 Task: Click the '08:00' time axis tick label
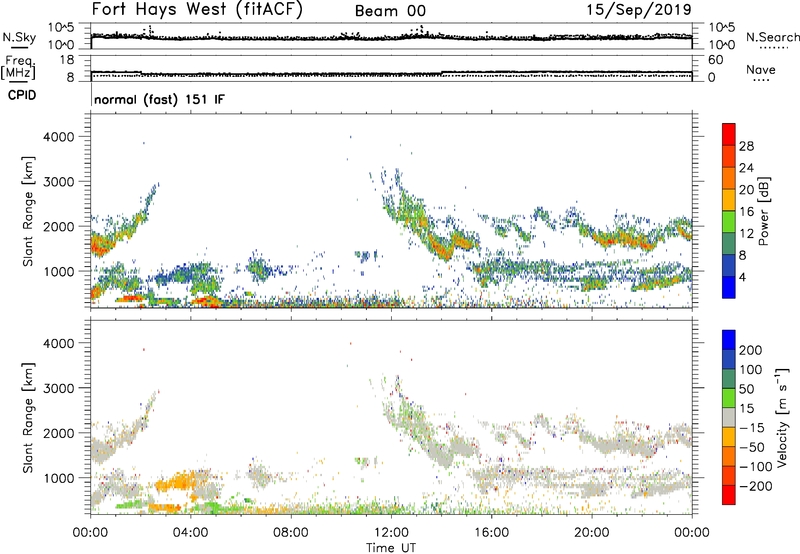click(x=291, y=533)
